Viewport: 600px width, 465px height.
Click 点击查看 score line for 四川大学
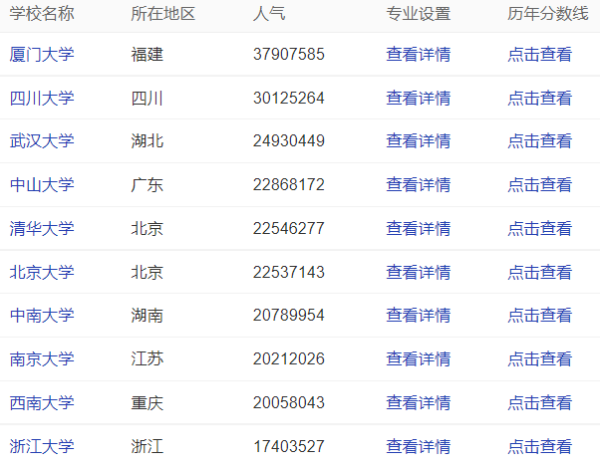(540, 98)
